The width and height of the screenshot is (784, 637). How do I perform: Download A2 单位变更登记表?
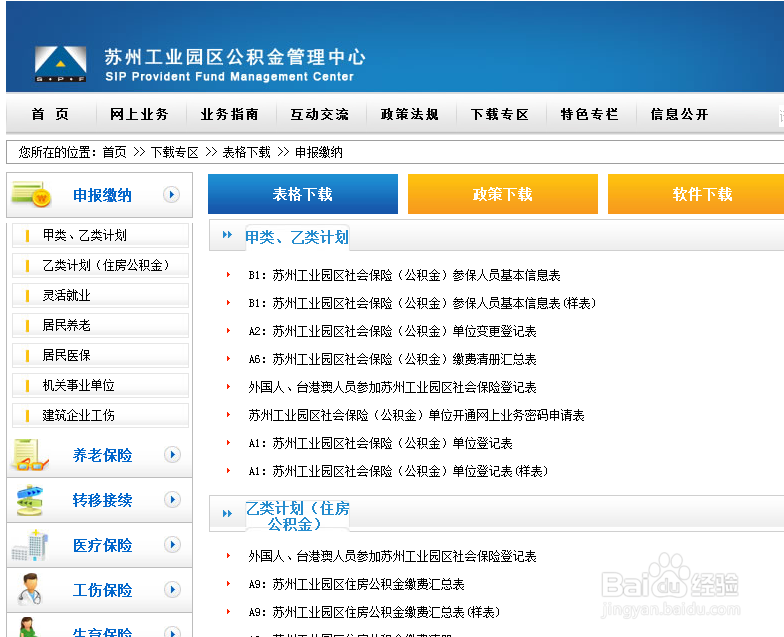point(392,331)
